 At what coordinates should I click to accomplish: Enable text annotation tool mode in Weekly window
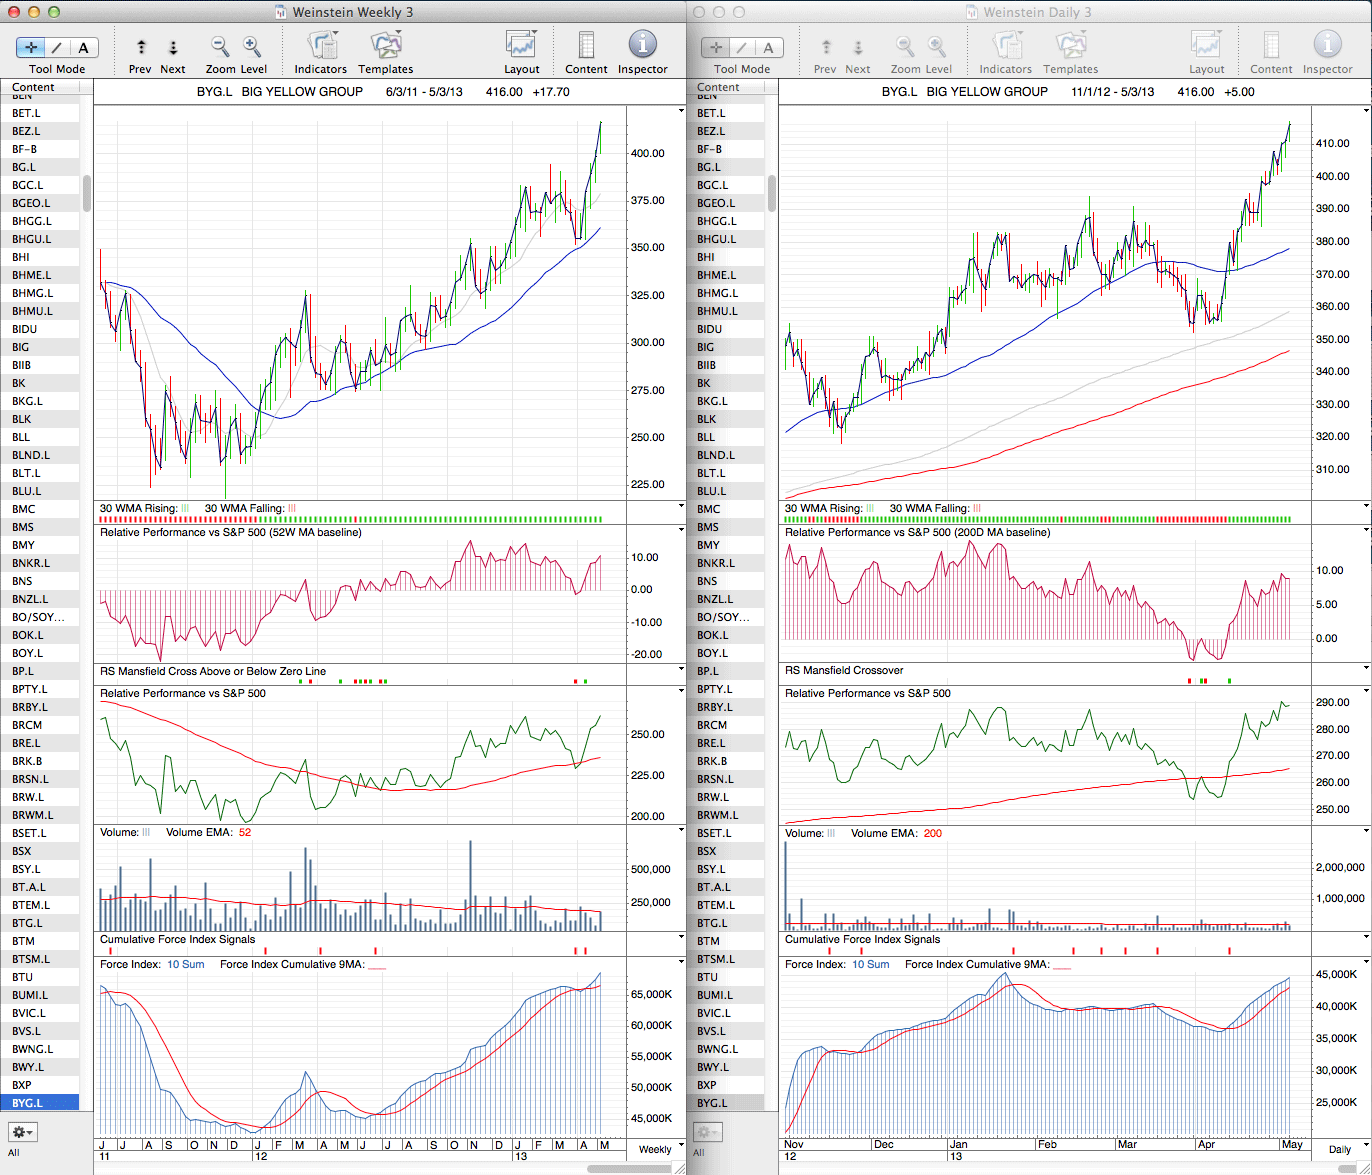83,47
